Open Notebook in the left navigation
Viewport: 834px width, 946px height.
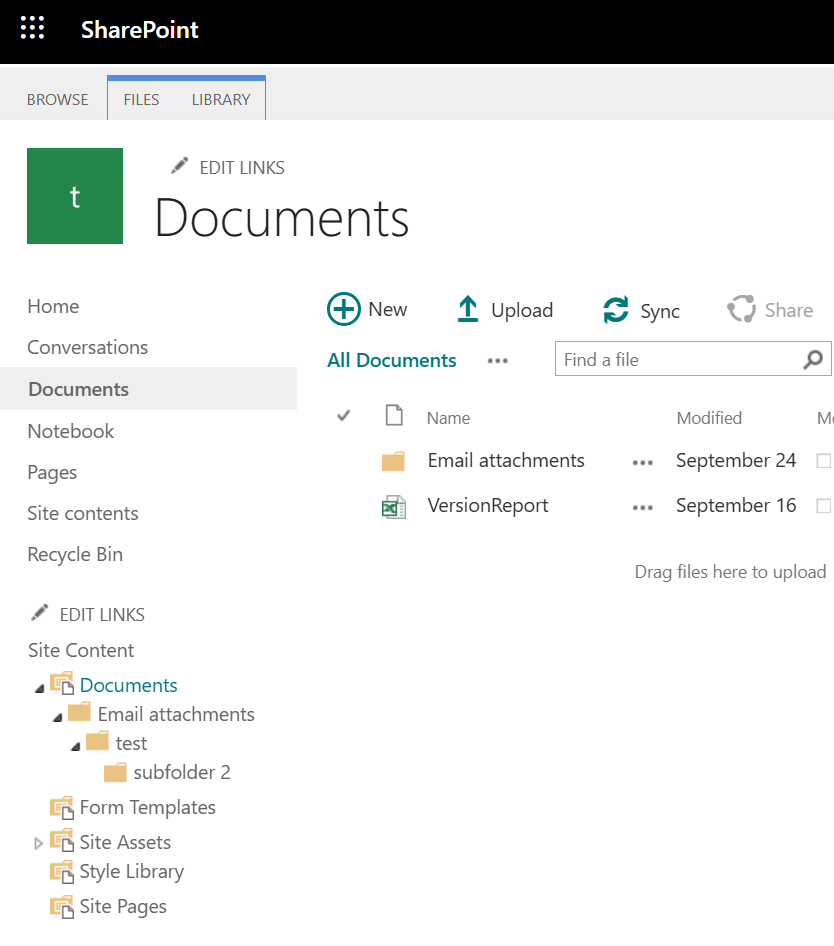pyautogui.click(x=71, y=431)
